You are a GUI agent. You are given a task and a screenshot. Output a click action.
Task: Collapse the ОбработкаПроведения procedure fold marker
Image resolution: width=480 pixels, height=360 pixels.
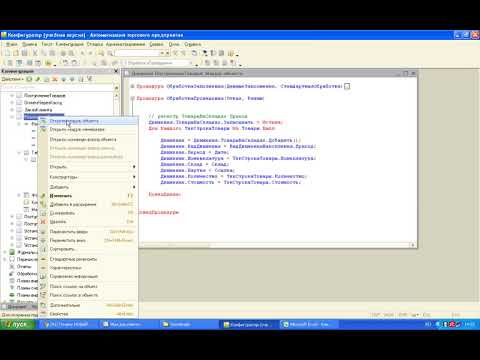tap(132, 98)
